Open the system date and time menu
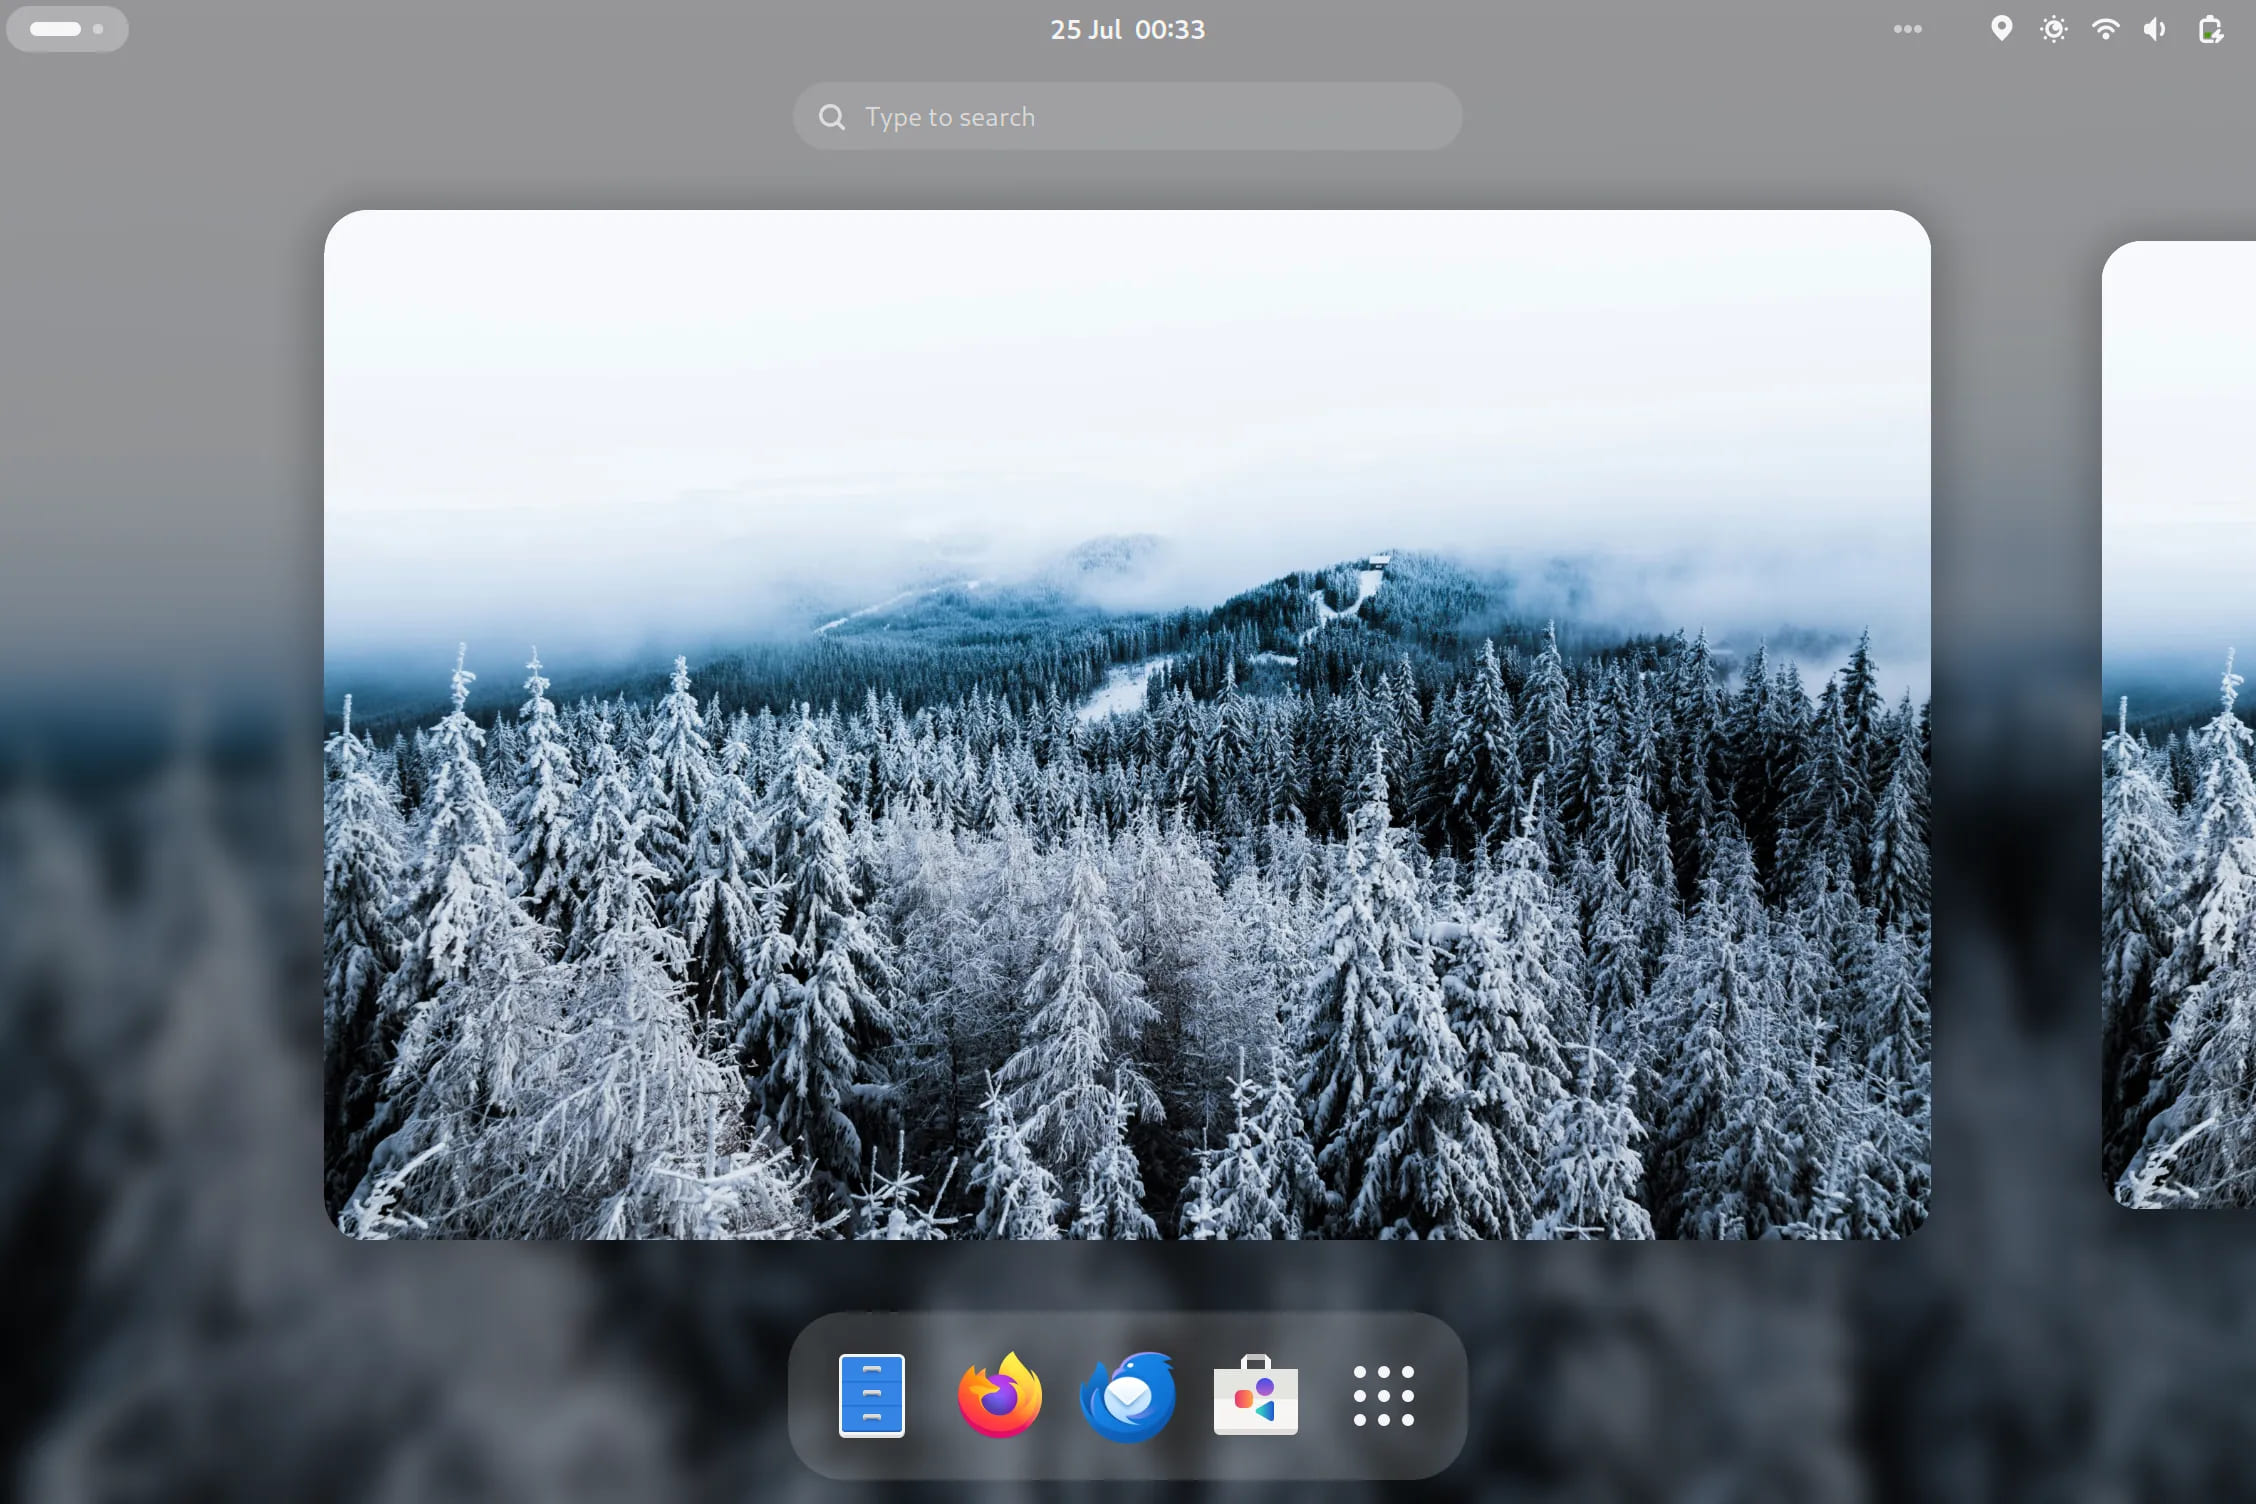This screenshot has width=2256, height=1504. pyautogui.click(x=1128, y=29)
